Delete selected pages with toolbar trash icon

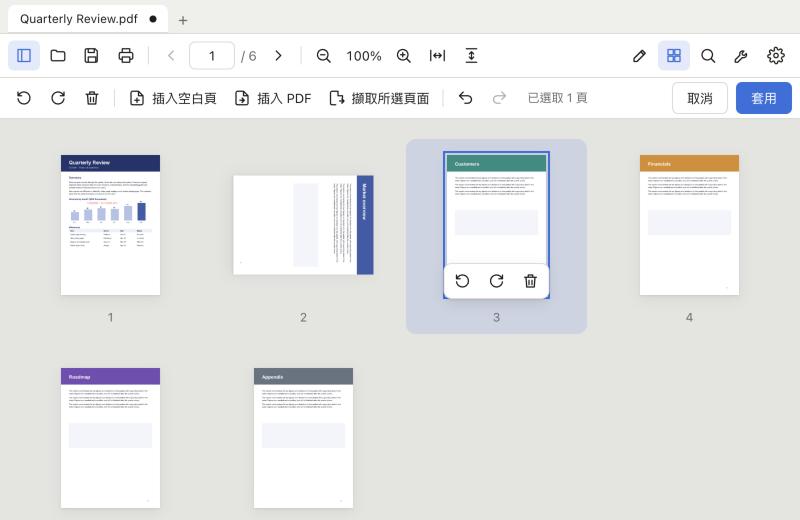[x=92, y=98]
